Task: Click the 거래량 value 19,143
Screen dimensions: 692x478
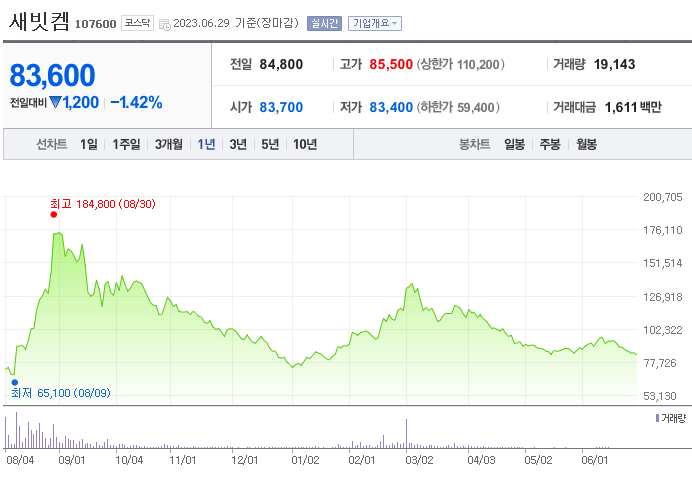Action: [614, 64]
